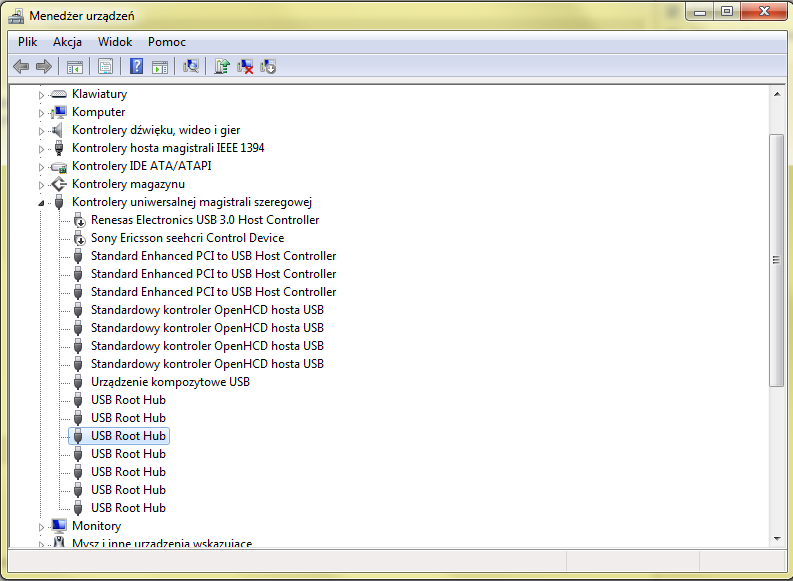
Task: Click the Scan for hardware changes toolbar icon
Action: coord(191,66)
